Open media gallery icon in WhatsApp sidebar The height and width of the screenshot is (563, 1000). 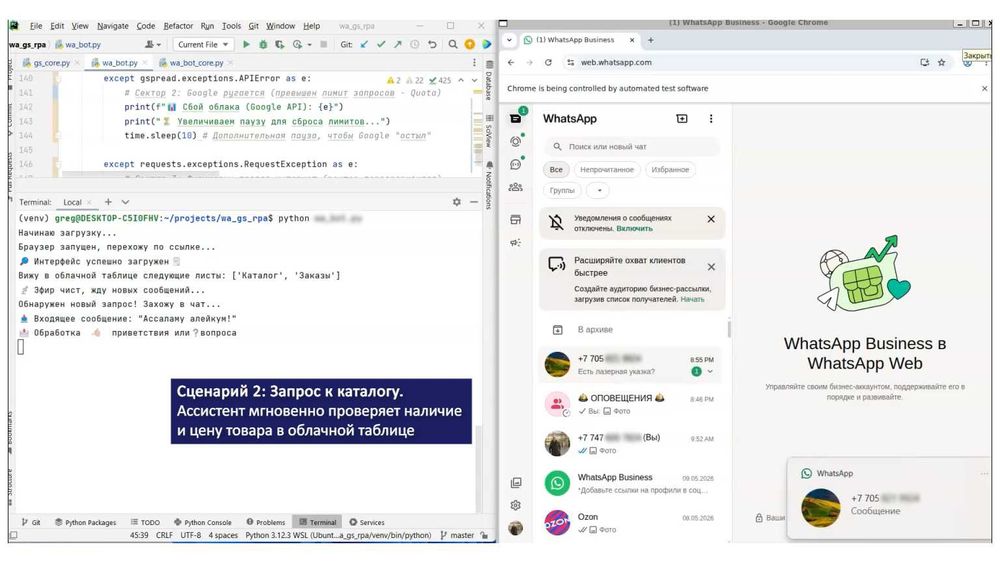tap(516, 483)
